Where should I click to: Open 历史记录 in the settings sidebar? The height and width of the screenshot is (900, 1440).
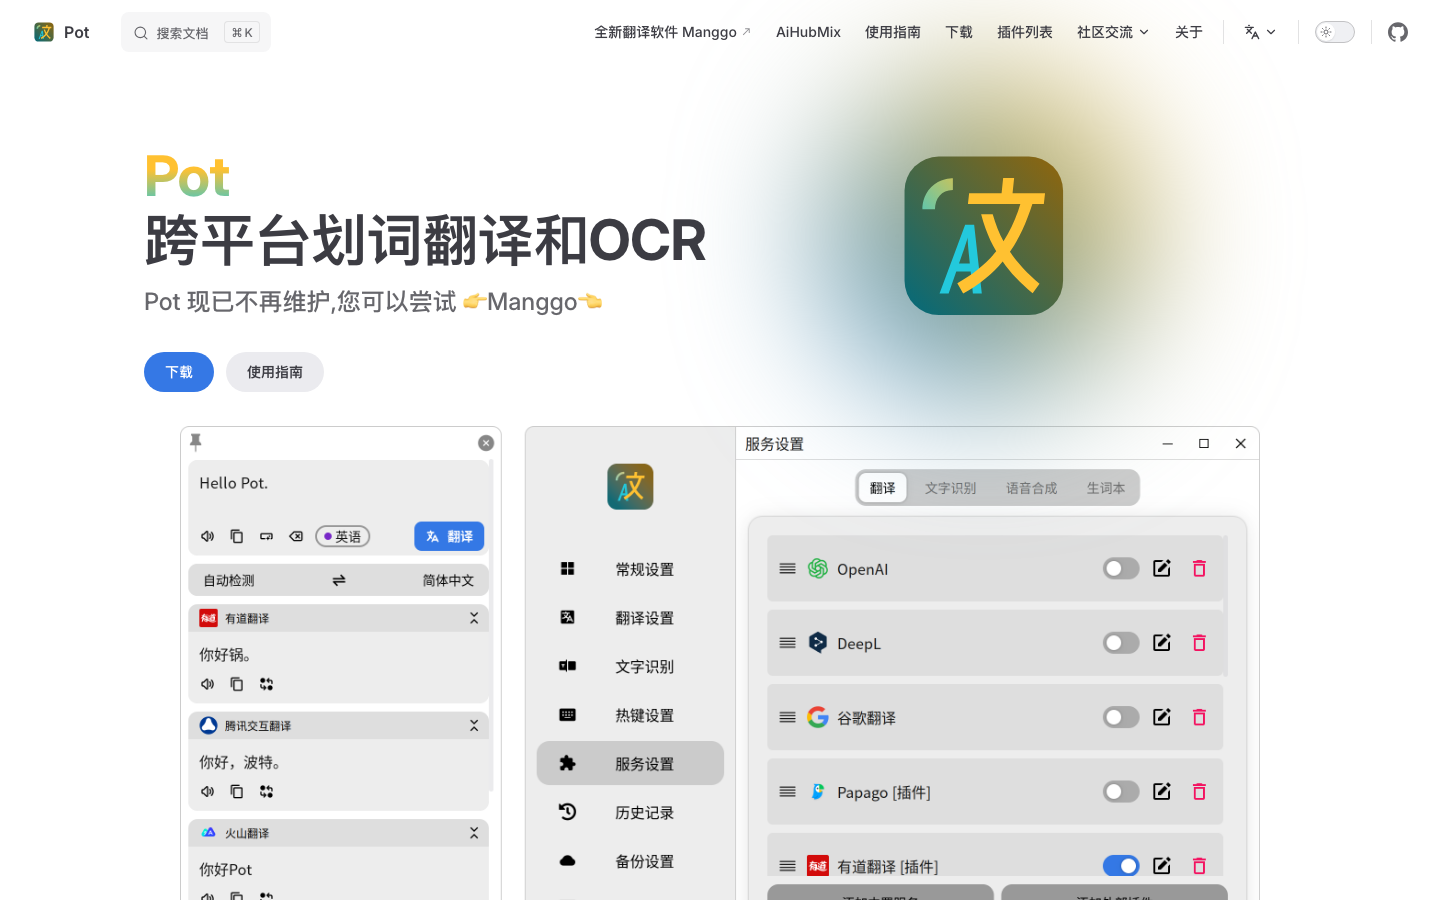pos(630,812)
